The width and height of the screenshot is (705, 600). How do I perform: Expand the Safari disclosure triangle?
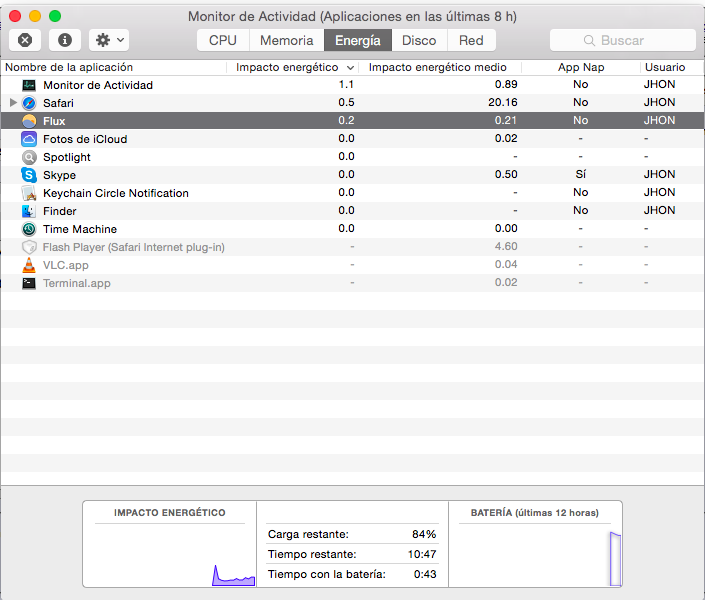click(13, 103)
